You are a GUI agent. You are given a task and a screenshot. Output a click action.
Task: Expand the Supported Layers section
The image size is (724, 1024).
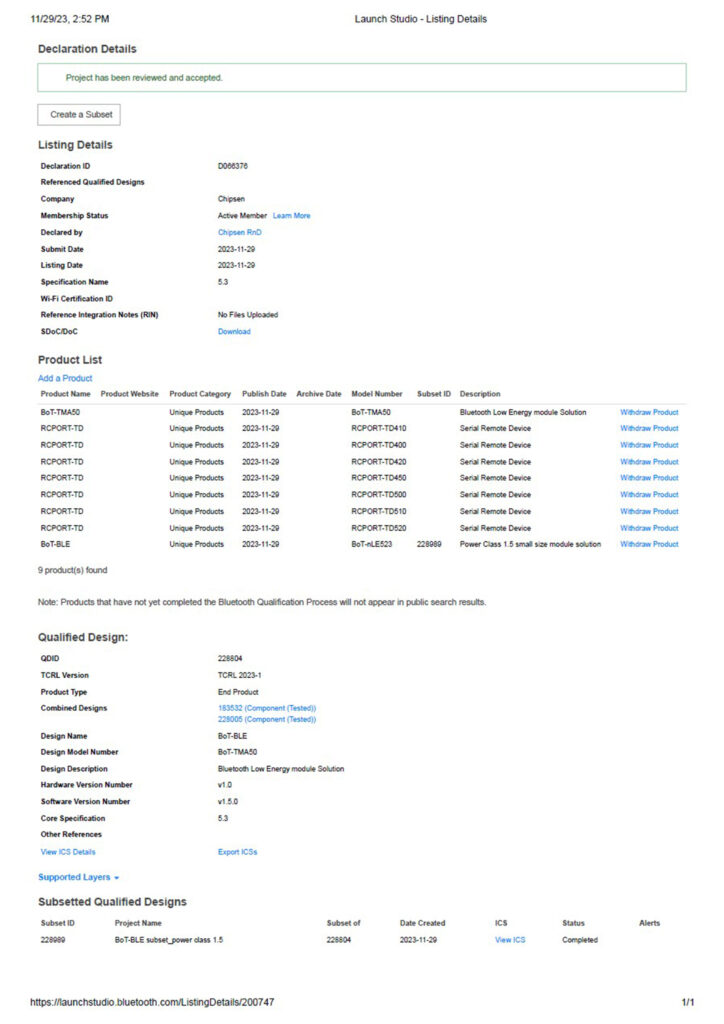[x=78, y=877]
